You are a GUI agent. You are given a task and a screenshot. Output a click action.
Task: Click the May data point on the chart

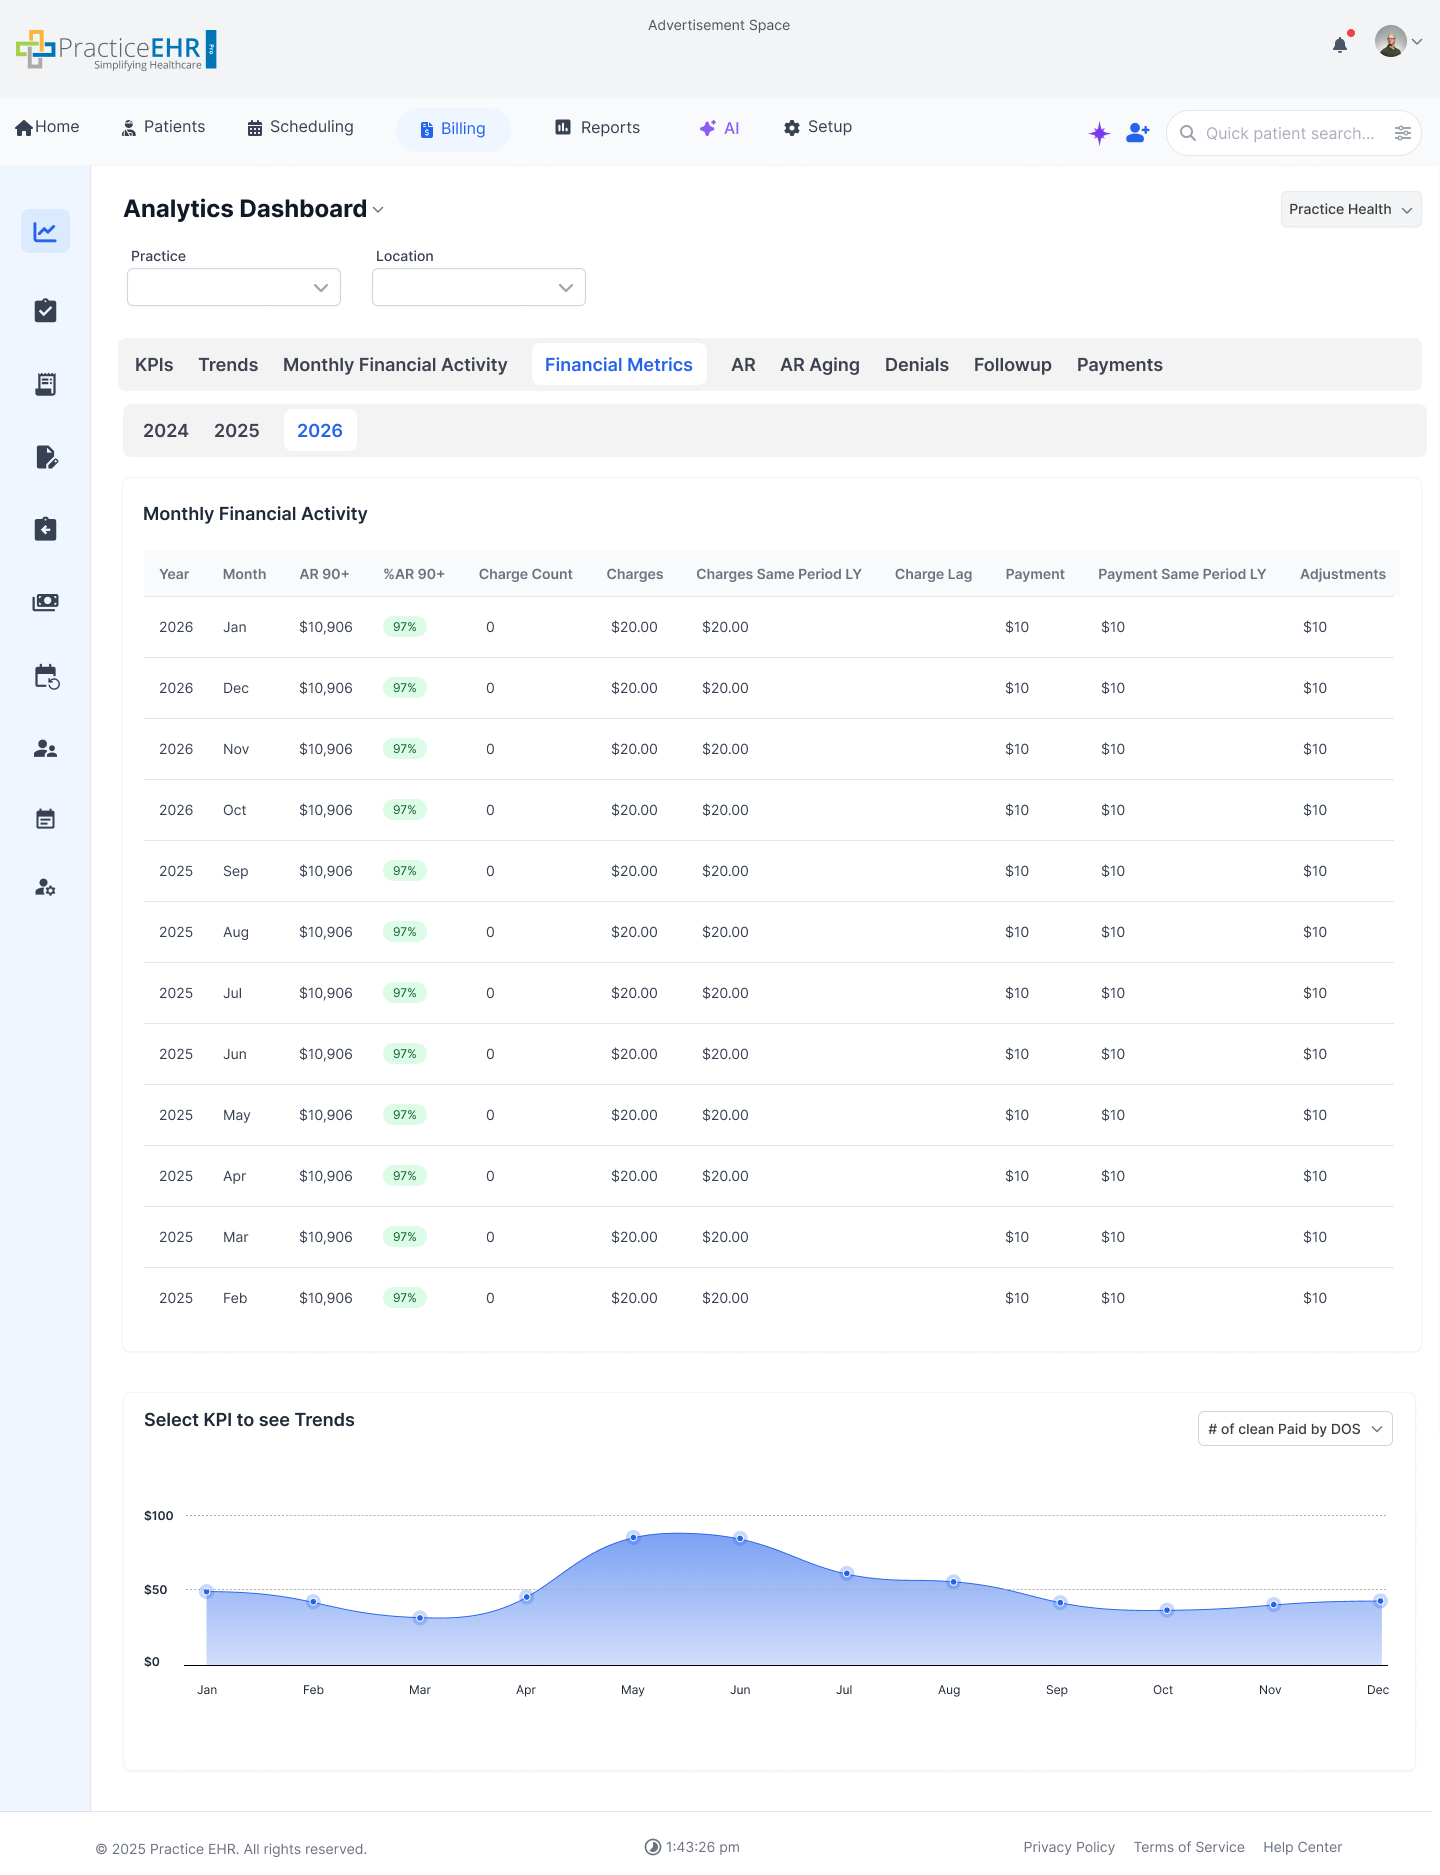633,1537
